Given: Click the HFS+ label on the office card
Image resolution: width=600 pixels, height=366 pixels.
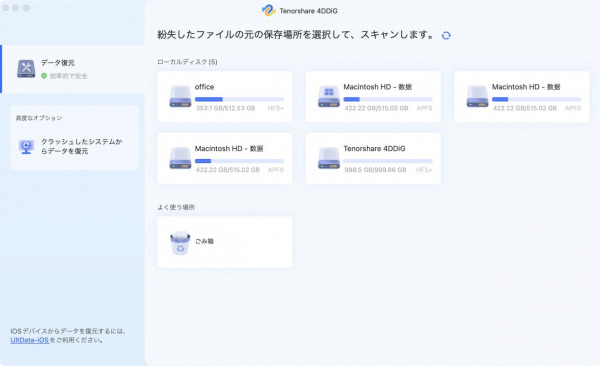Looking at the screenshot, I should pyautogui.click(x=276, y=108).
